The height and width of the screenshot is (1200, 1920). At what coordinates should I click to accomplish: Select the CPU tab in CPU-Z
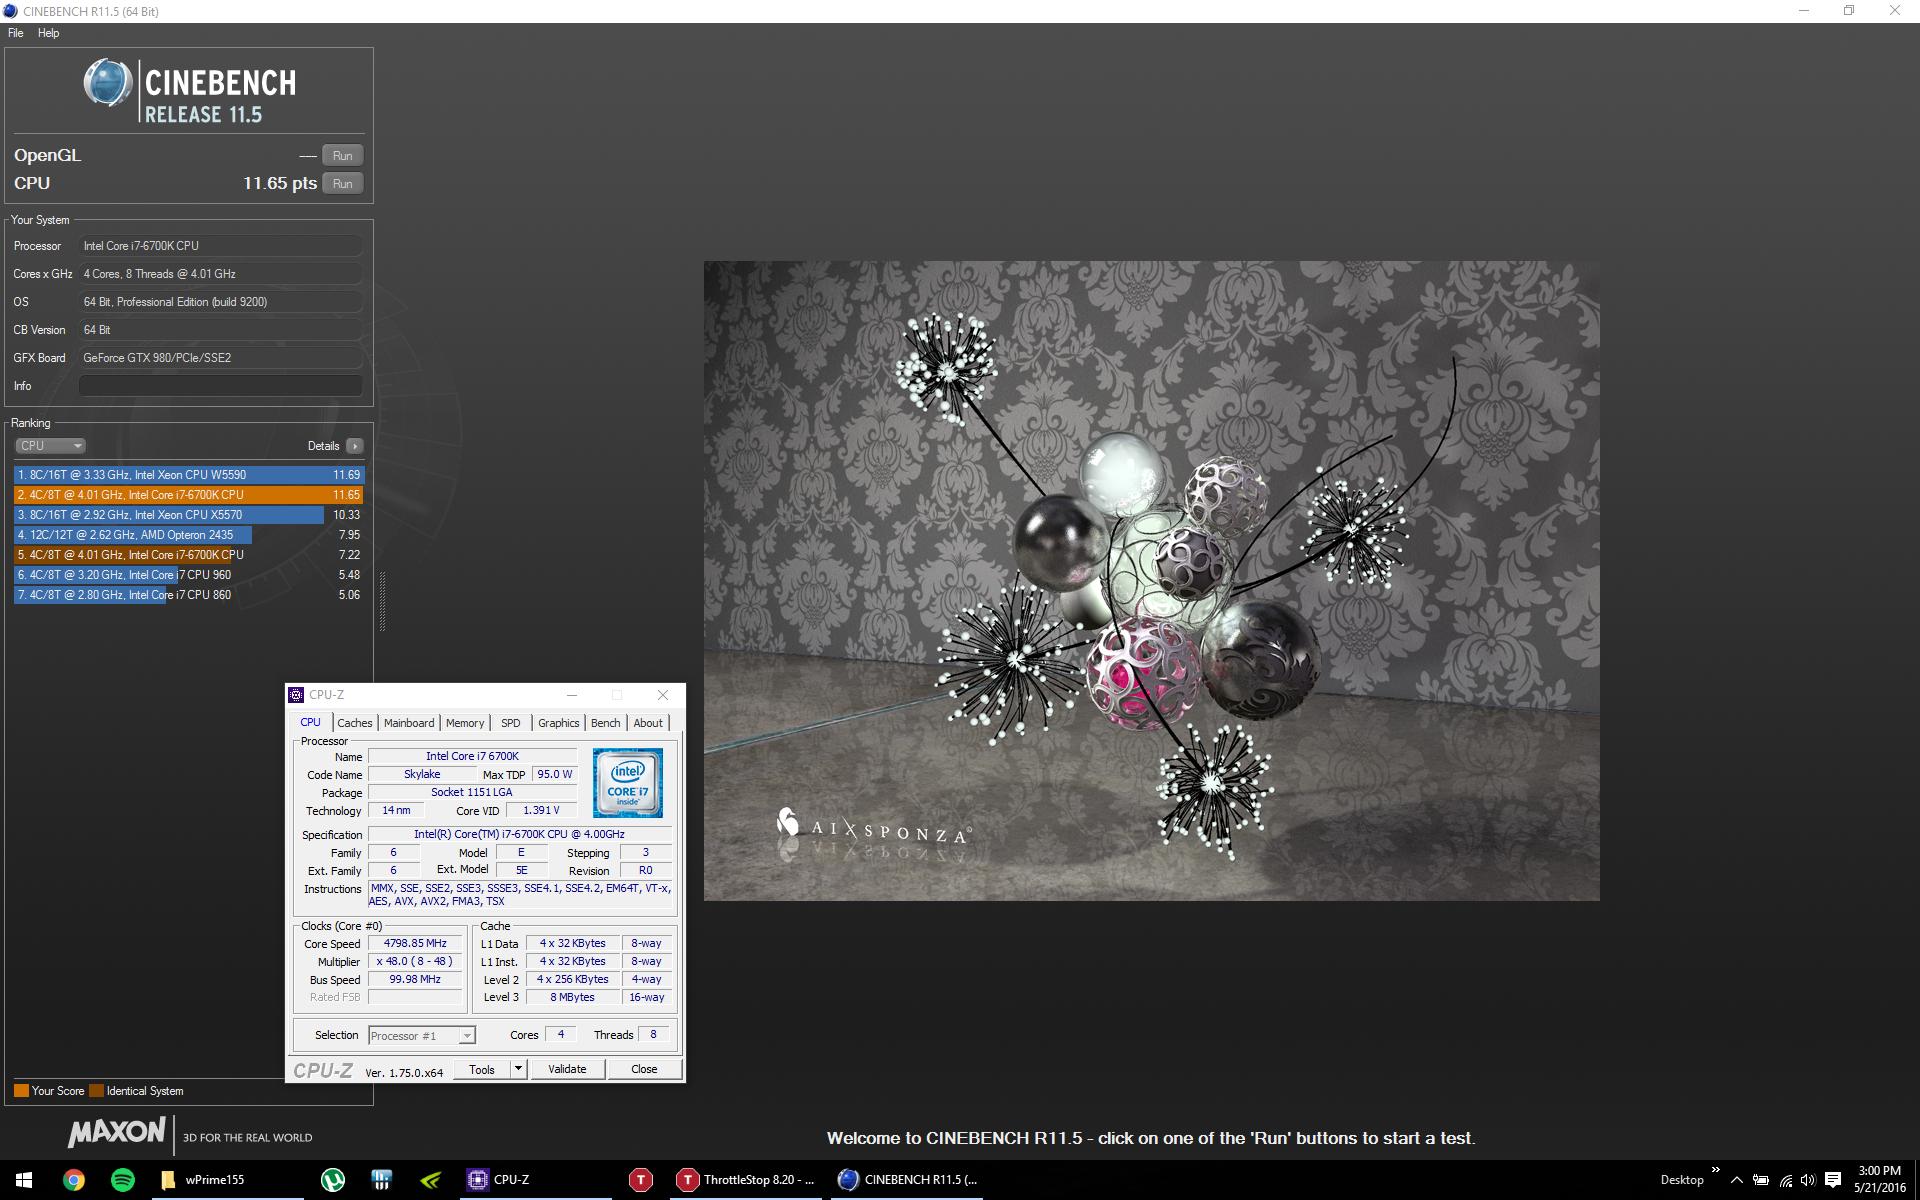coord(311,722)
